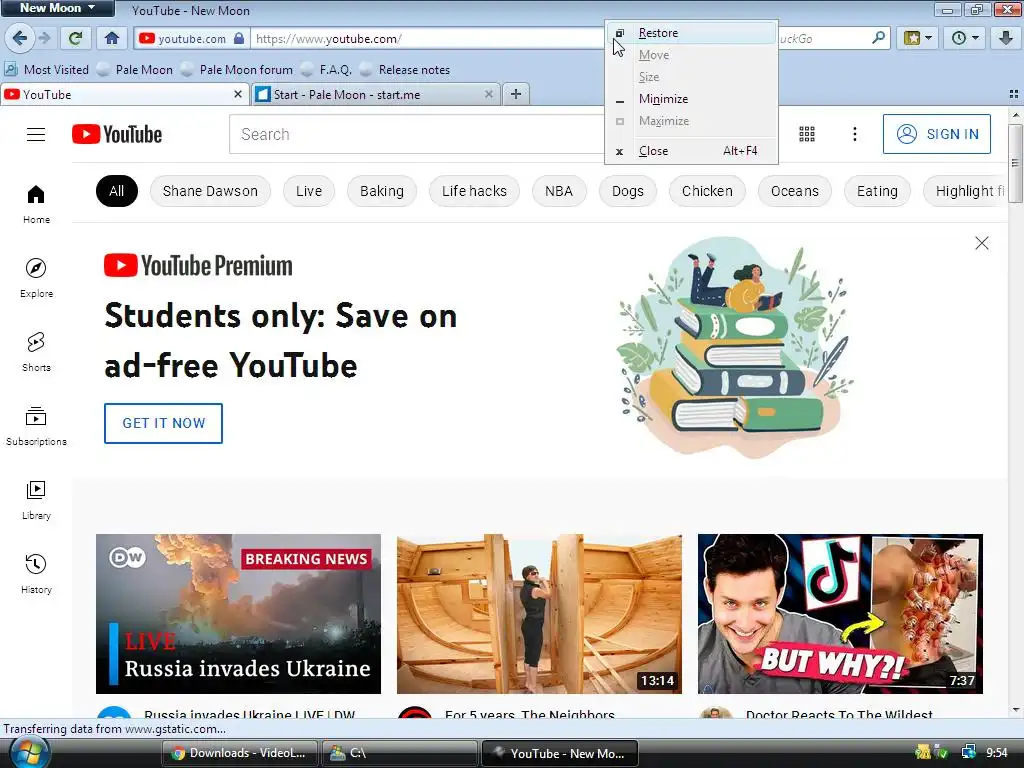Switch to C:\ taskbar window
Image resolution: width=1024 pixels, height=768 pixels.
400,753
